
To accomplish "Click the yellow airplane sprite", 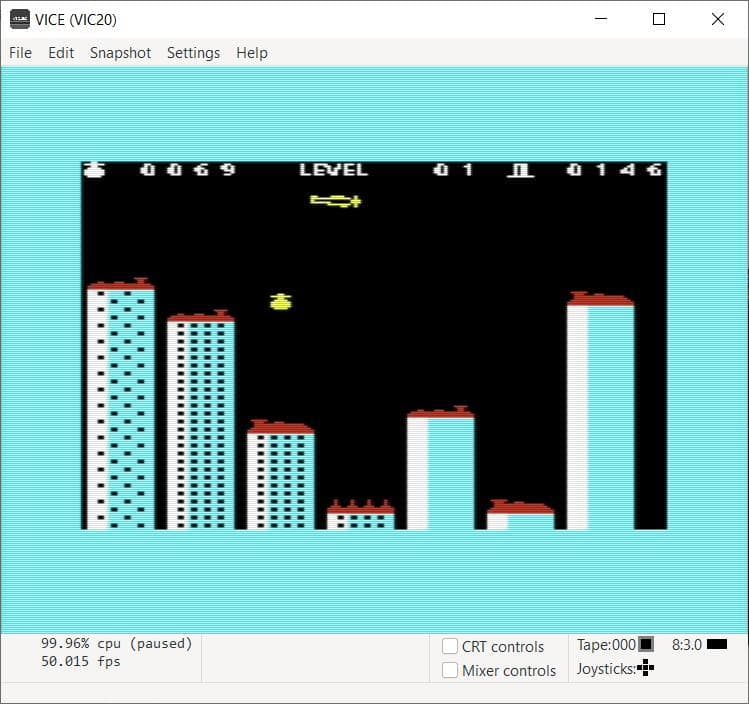I will click(336, 201).
